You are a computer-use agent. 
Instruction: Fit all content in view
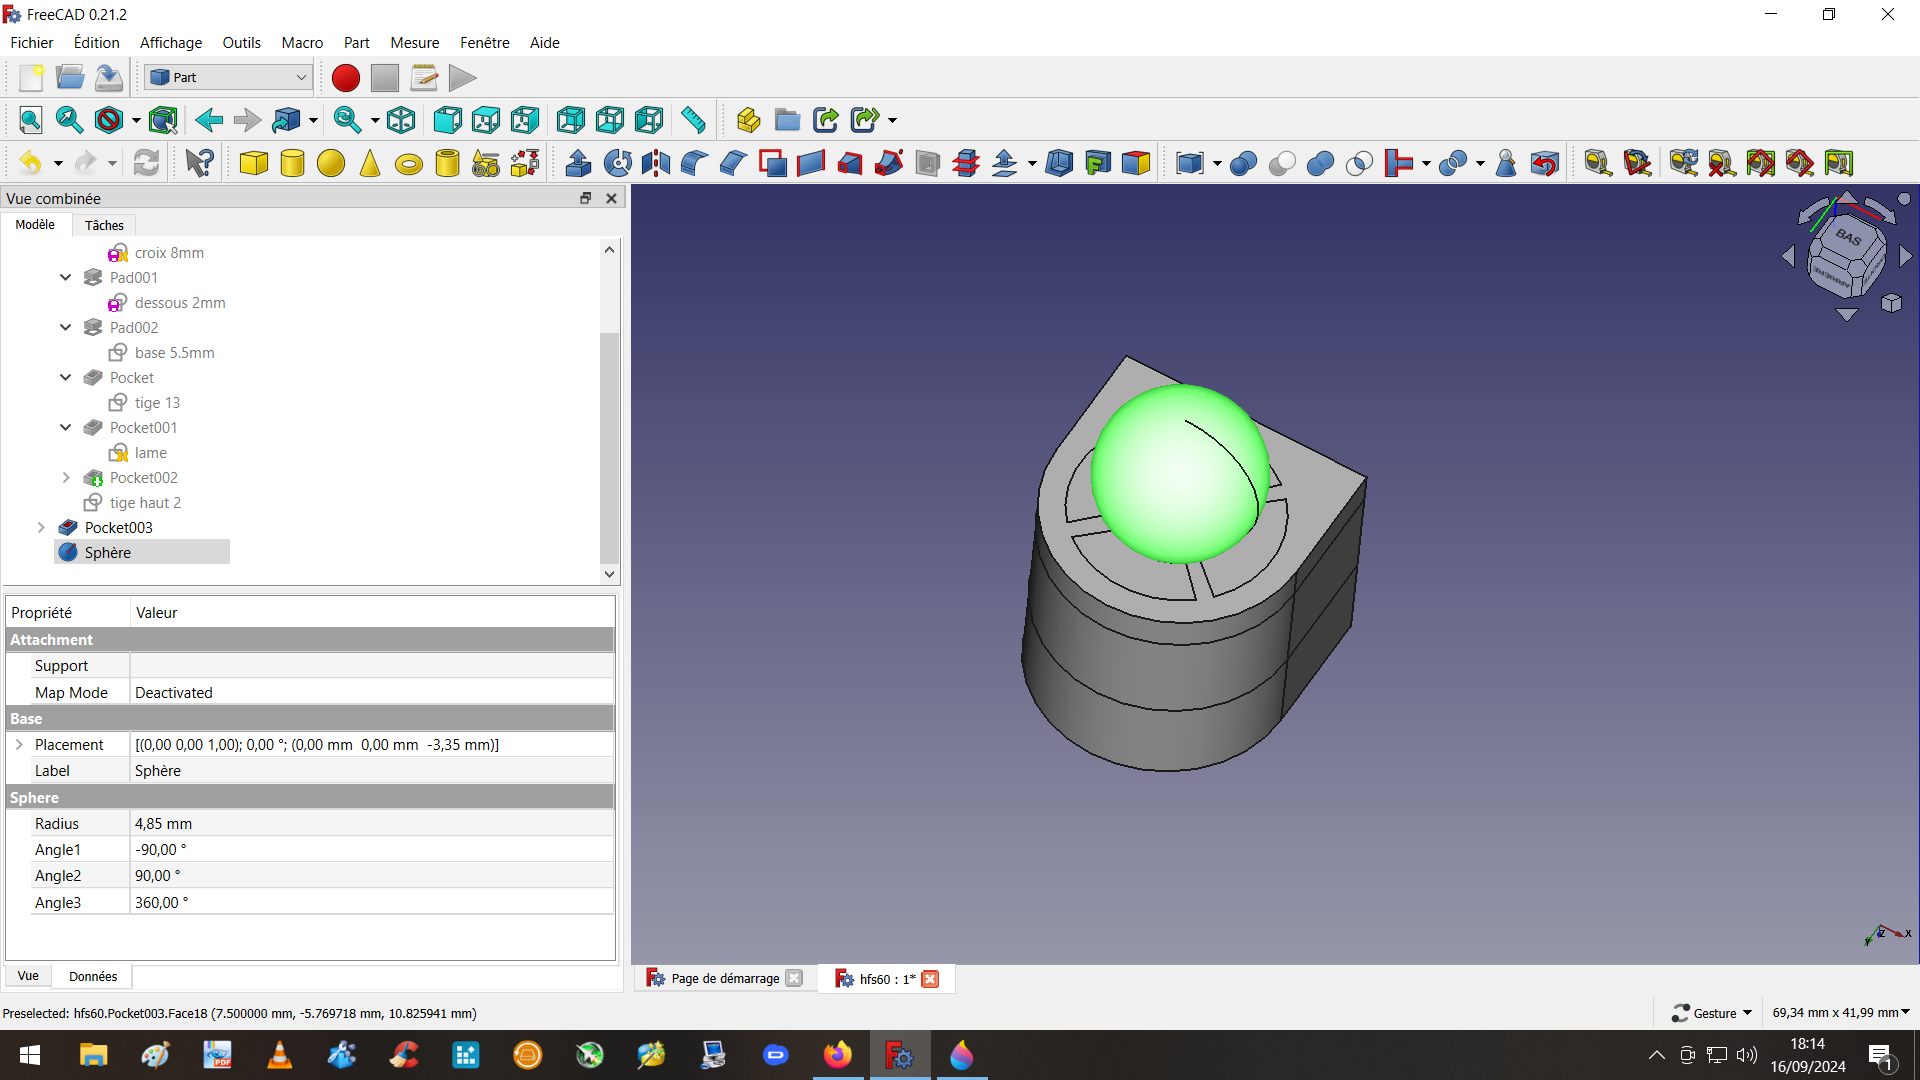click(30, 120)
